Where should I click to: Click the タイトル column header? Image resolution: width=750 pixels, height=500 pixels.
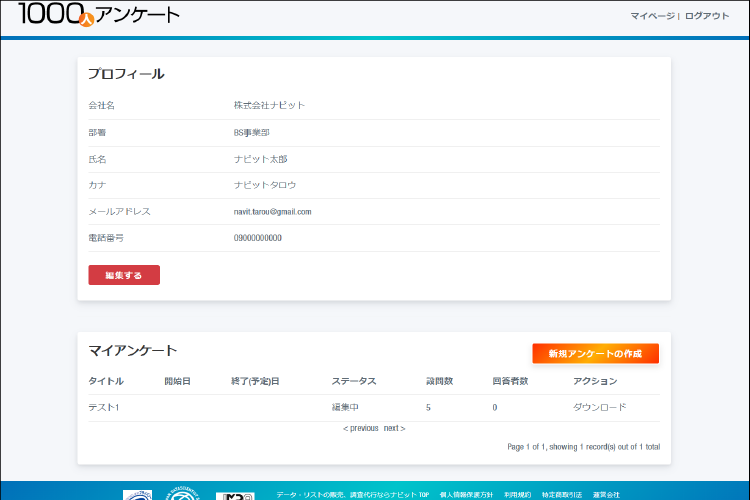pos(106,381)
